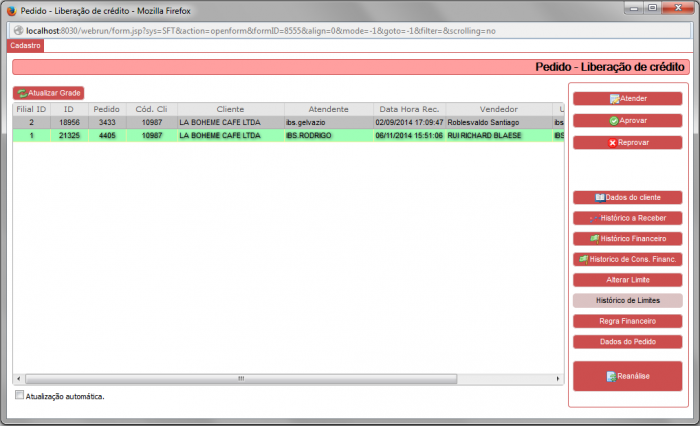Select row with ID 21325
700x426 pixels.
click(x=288, y=135)
